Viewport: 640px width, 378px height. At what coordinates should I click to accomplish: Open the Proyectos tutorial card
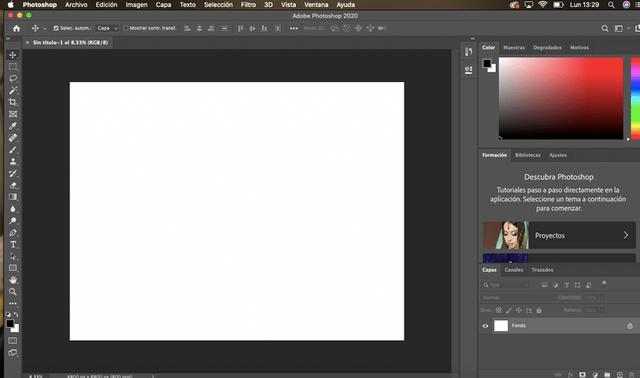[x=559, y=235]
